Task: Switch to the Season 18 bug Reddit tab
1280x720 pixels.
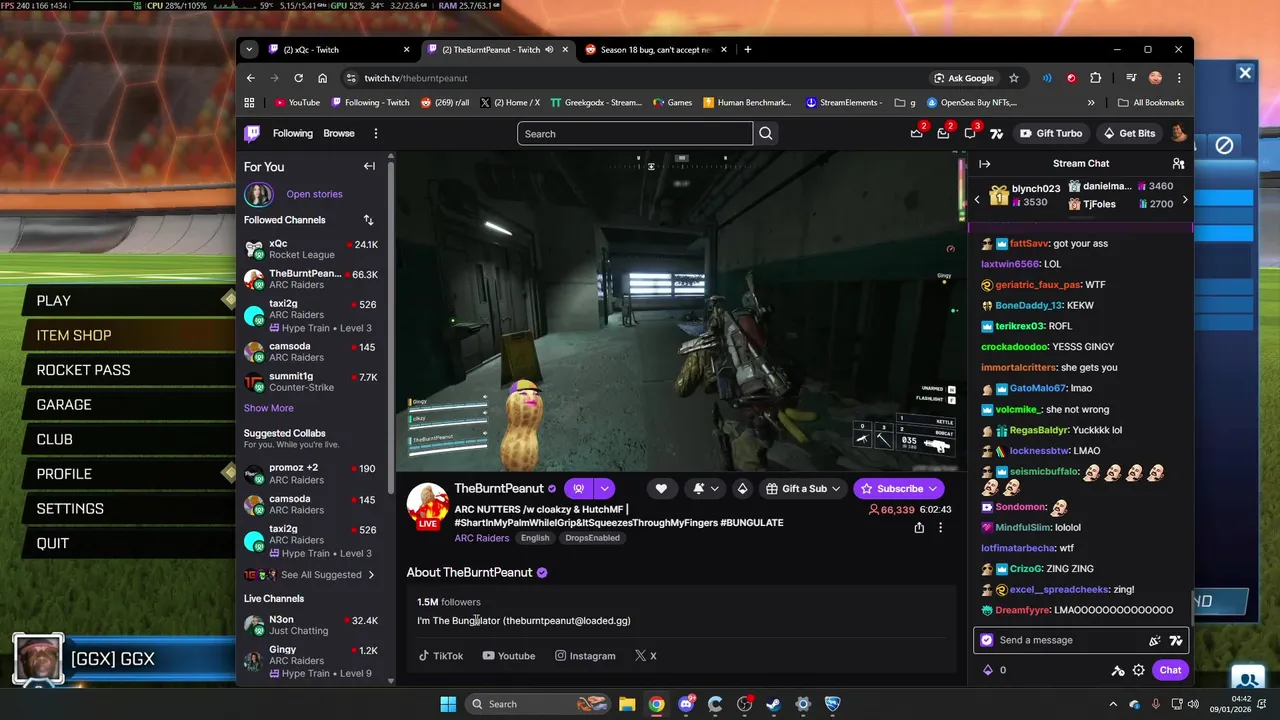Action: point(655,49)
